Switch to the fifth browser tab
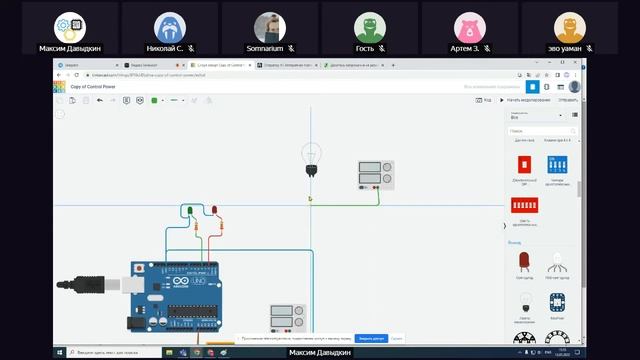 (x=353, y=65)
